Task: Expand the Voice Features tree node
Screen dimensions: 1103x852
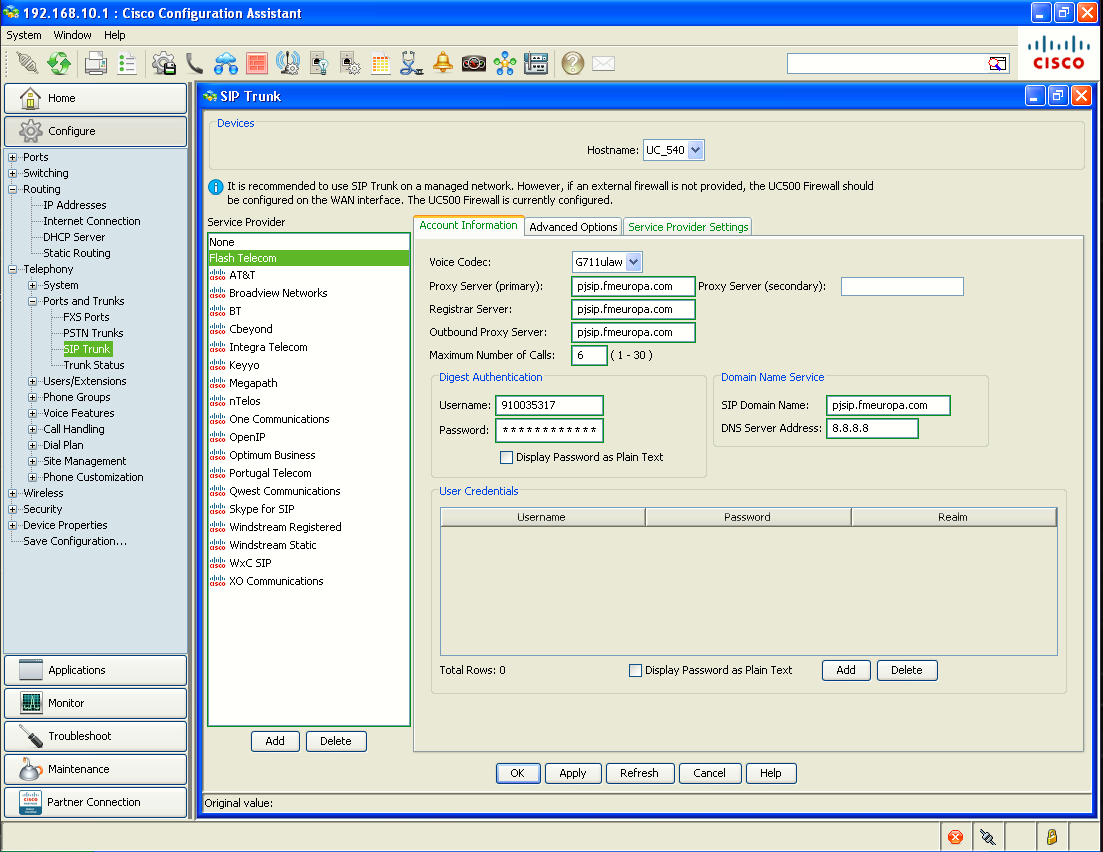Action: [x=32, y=413]
